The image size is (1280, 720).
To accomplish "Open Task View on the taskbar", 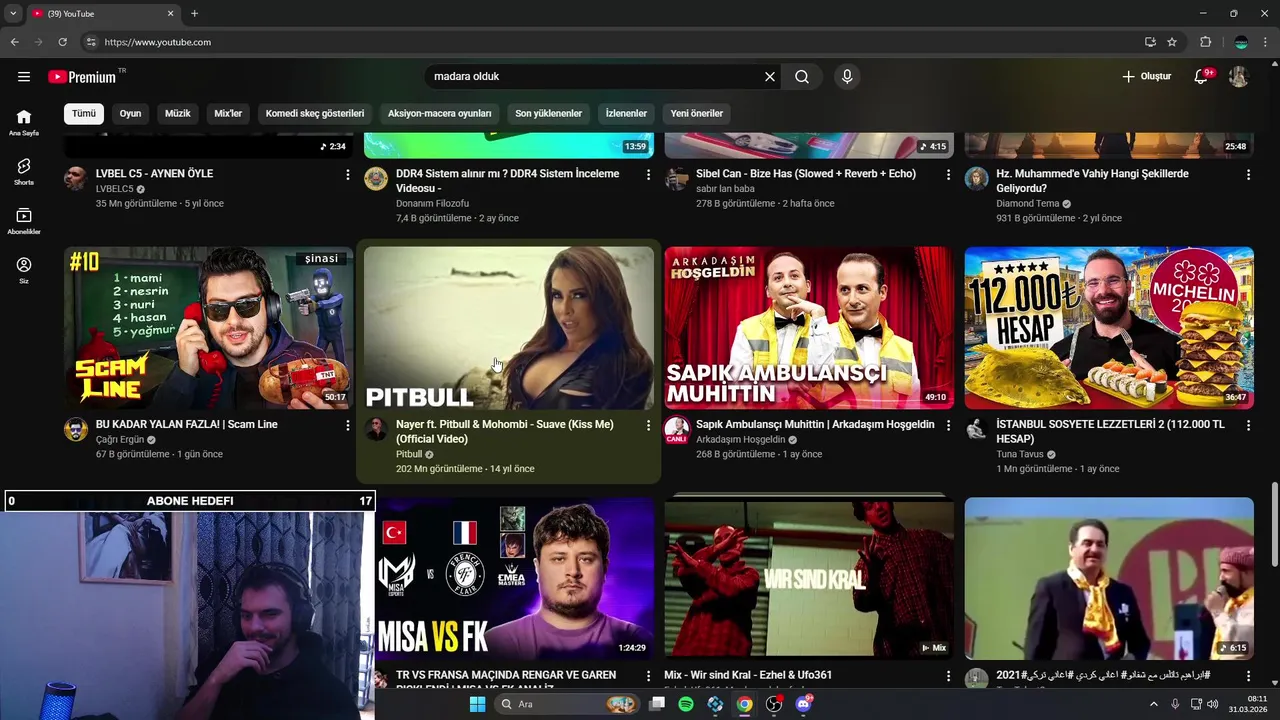I will click(x=657, y=704).
